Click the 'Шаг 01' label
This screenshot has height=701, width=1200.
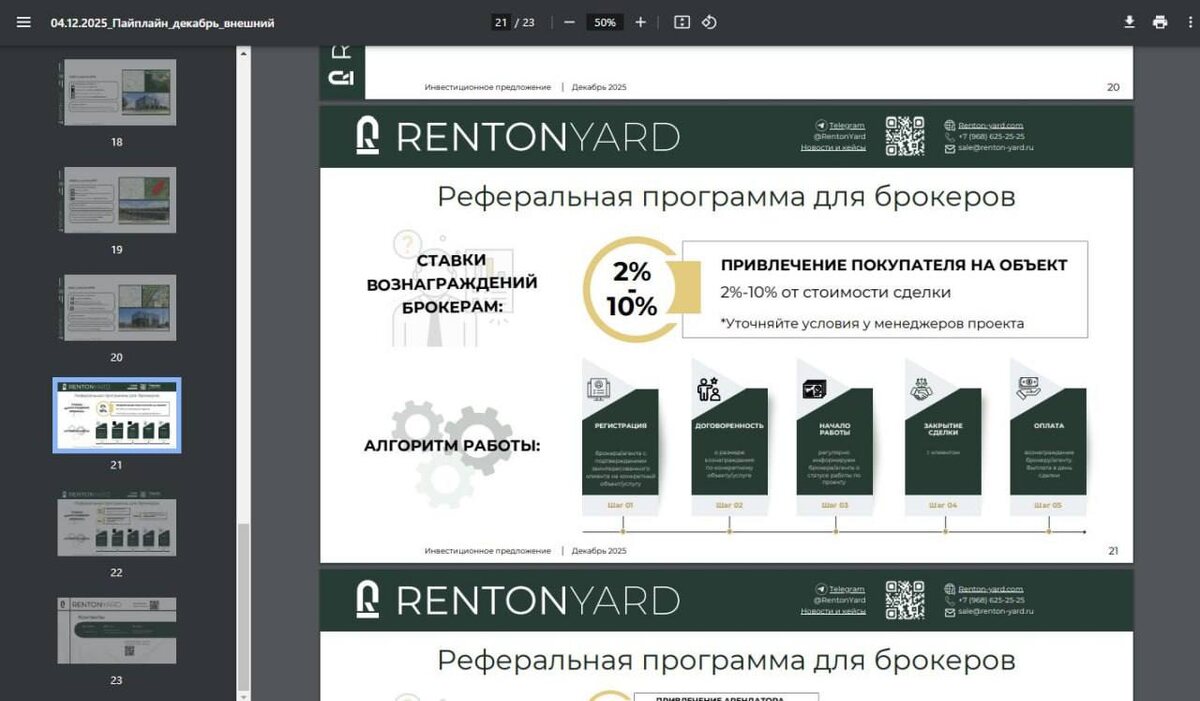point(620,505)
